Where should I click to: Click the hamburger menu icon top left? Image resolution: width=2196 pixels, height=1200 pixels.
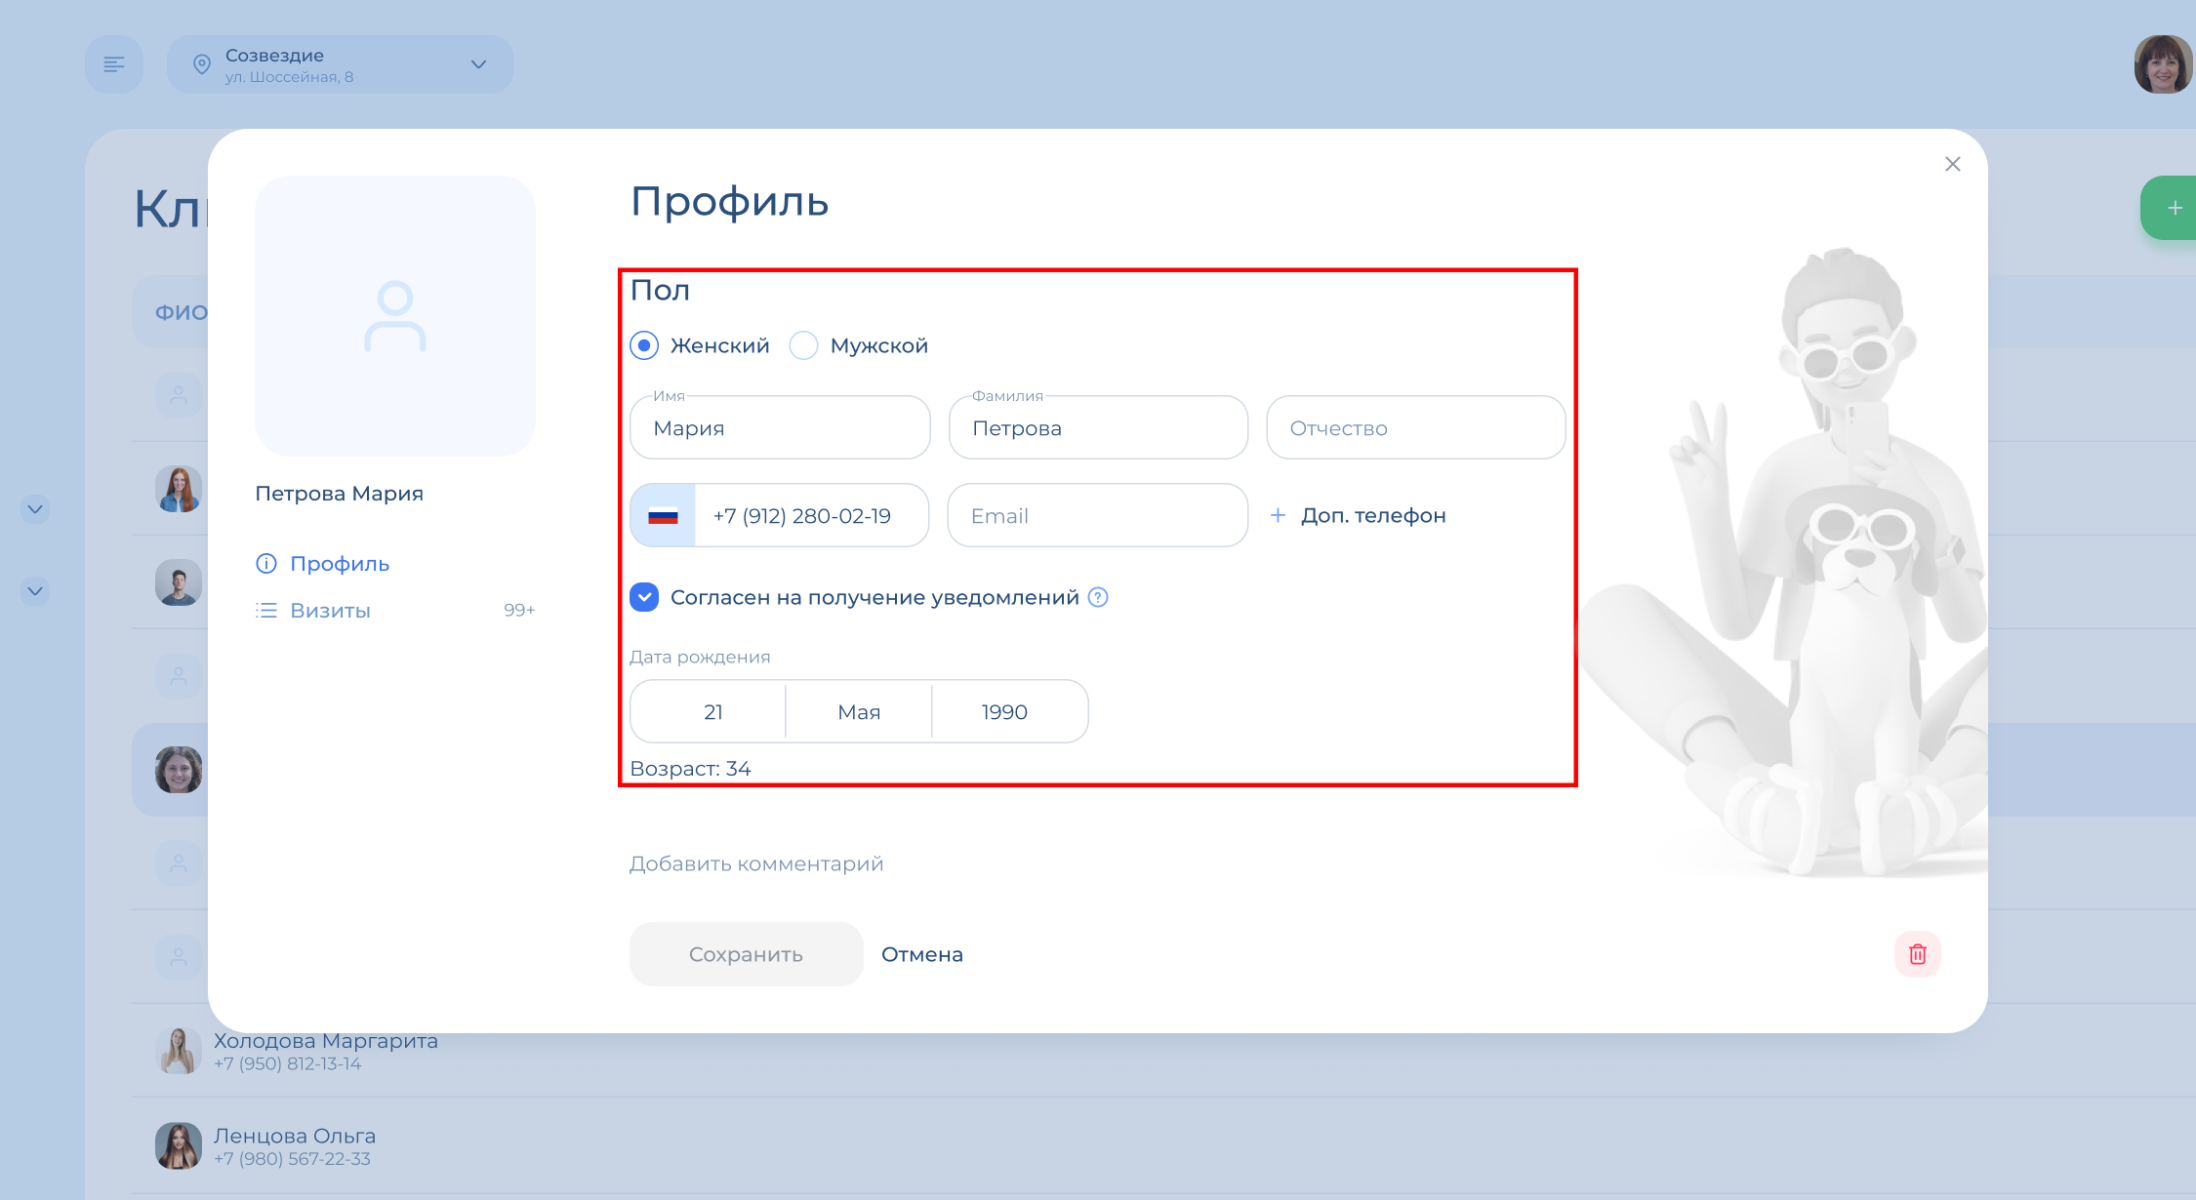click(114, 64)
